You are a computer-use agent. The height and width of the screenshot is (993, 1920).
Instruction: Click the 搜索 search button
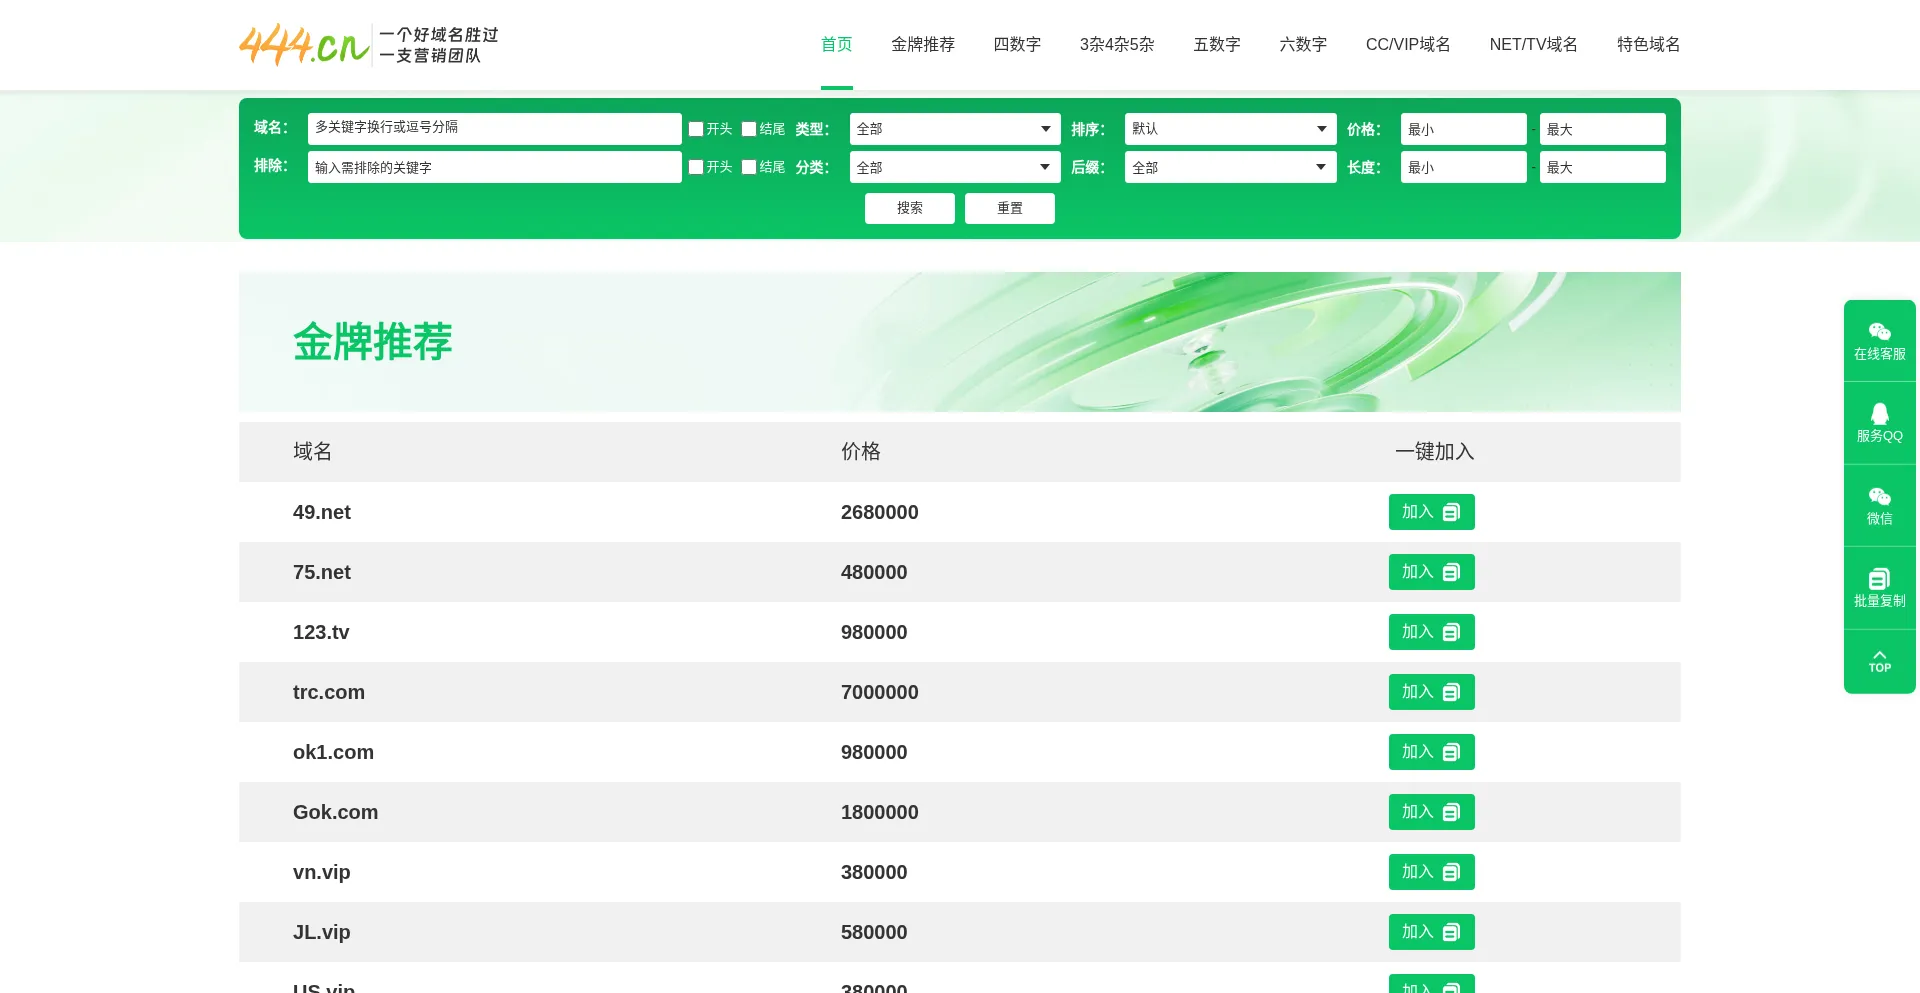(910, 208)
